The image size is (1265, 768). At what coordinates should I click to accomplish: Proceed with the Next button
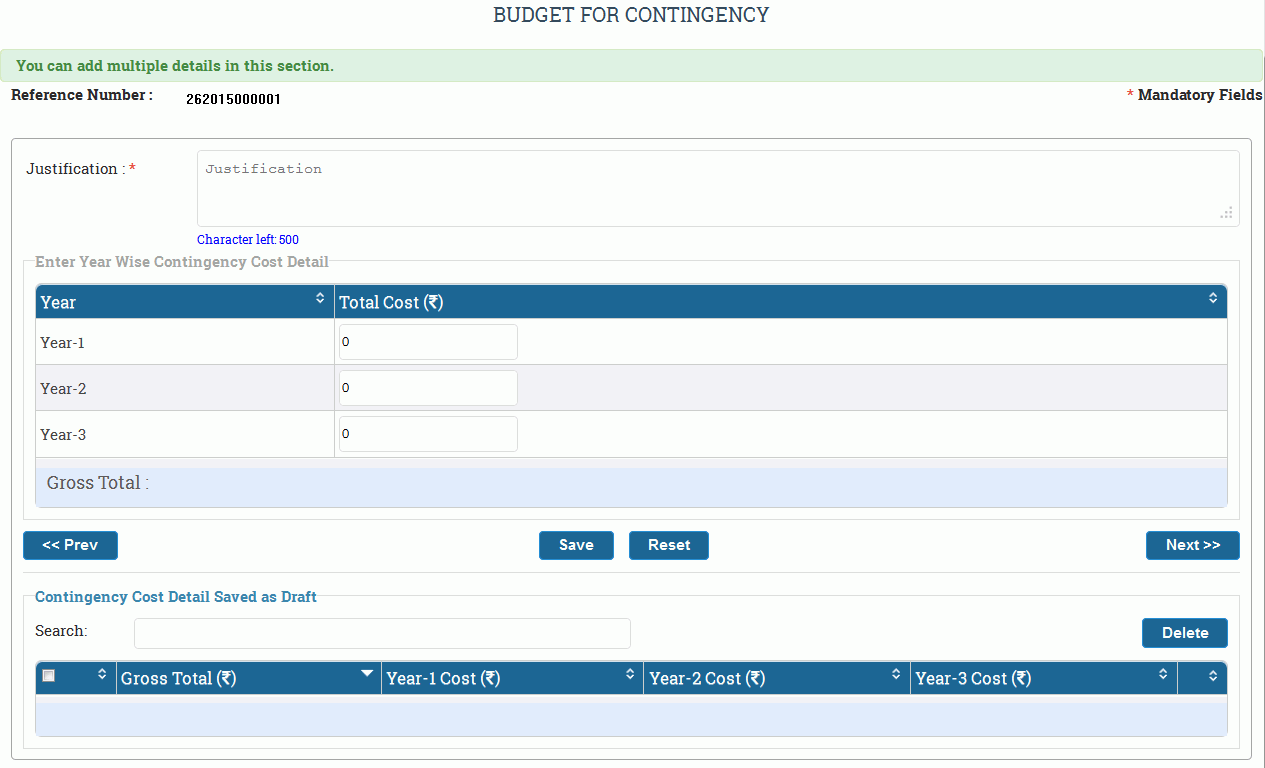1193,545
